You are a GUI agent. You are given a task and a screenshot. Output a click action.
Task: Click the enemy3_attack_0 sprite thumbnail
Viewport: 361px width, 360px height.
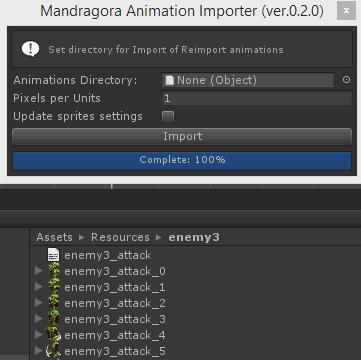click(53, 271)
